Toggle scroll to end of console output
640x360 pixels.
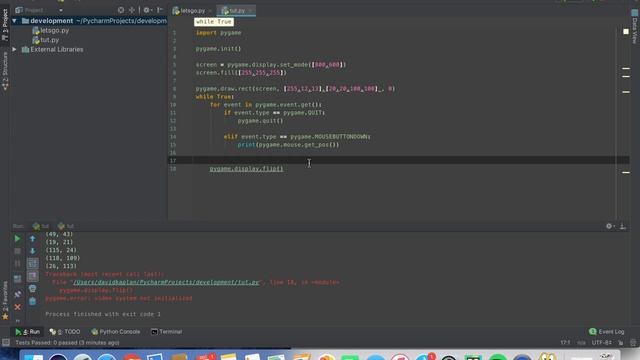coord(33,276)
